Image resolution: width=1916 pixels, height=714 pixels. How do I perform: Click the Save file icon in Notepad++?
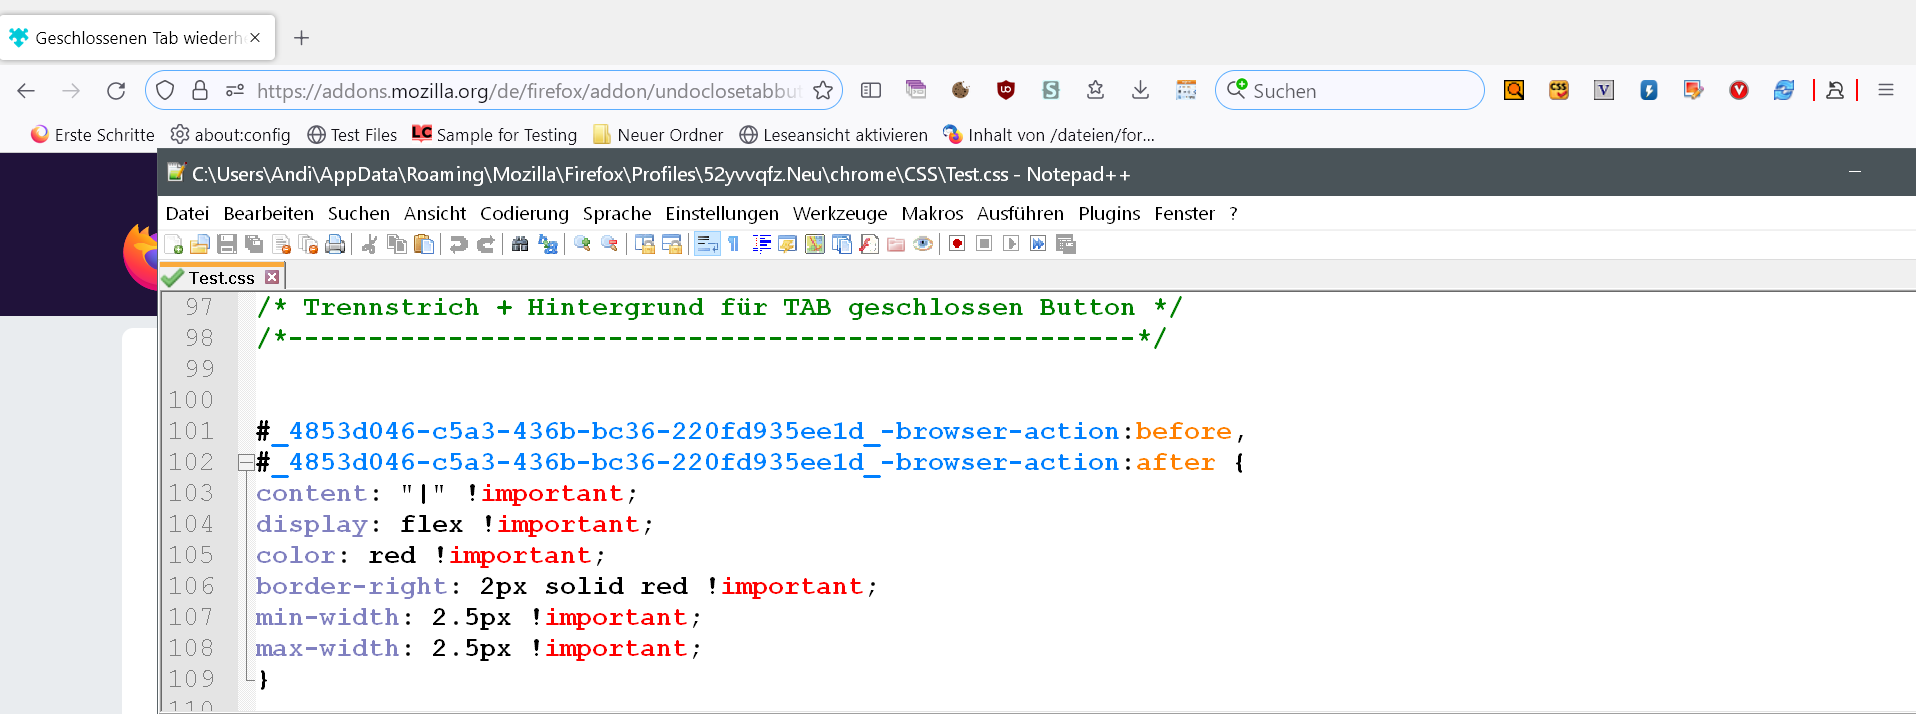[227, 244]
